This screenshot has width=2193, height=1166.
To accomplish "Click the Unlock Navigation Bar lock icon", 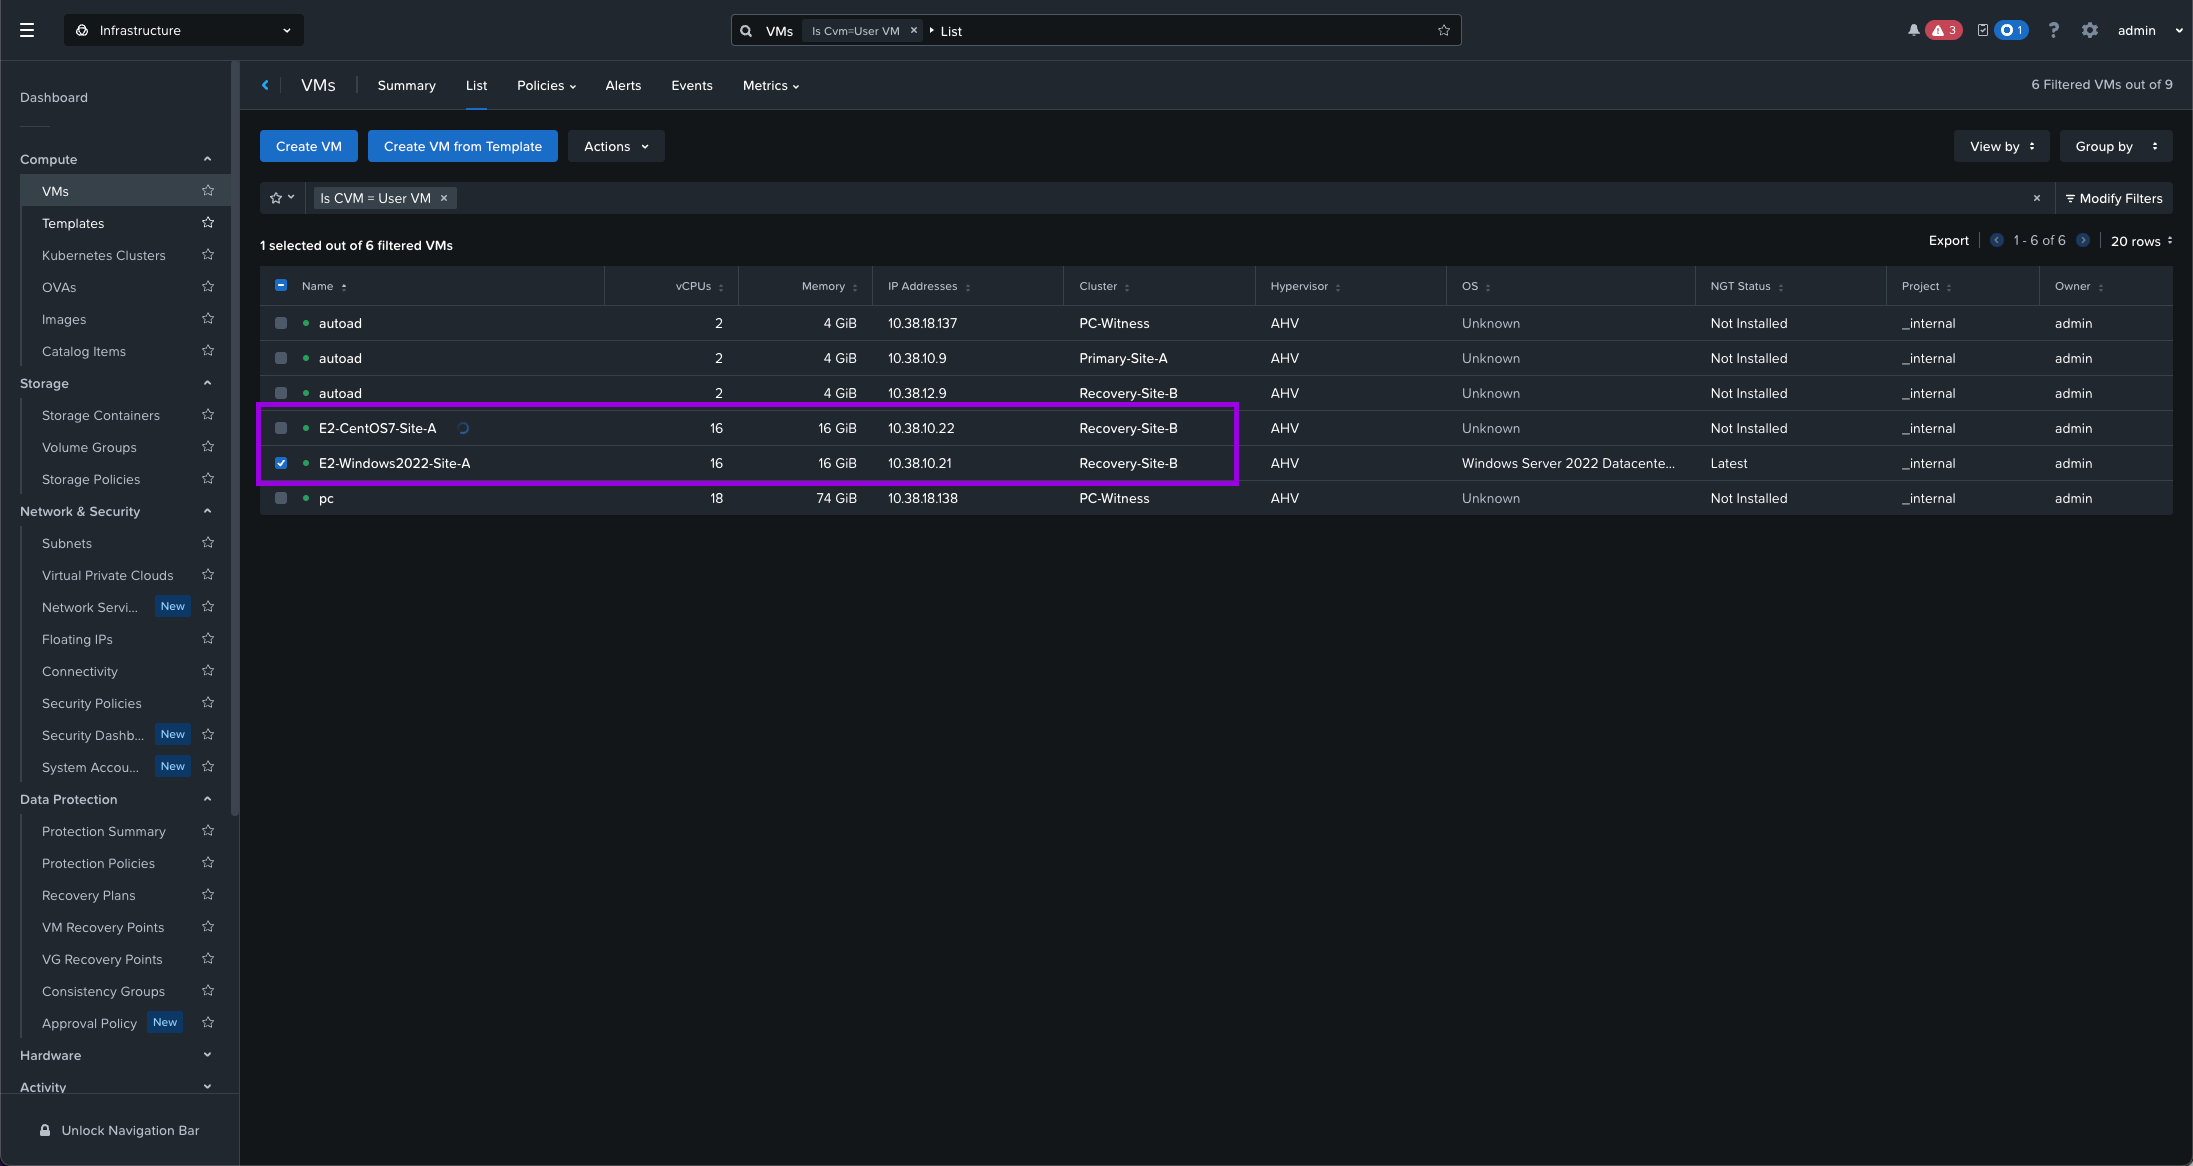I will [45, 1130].
